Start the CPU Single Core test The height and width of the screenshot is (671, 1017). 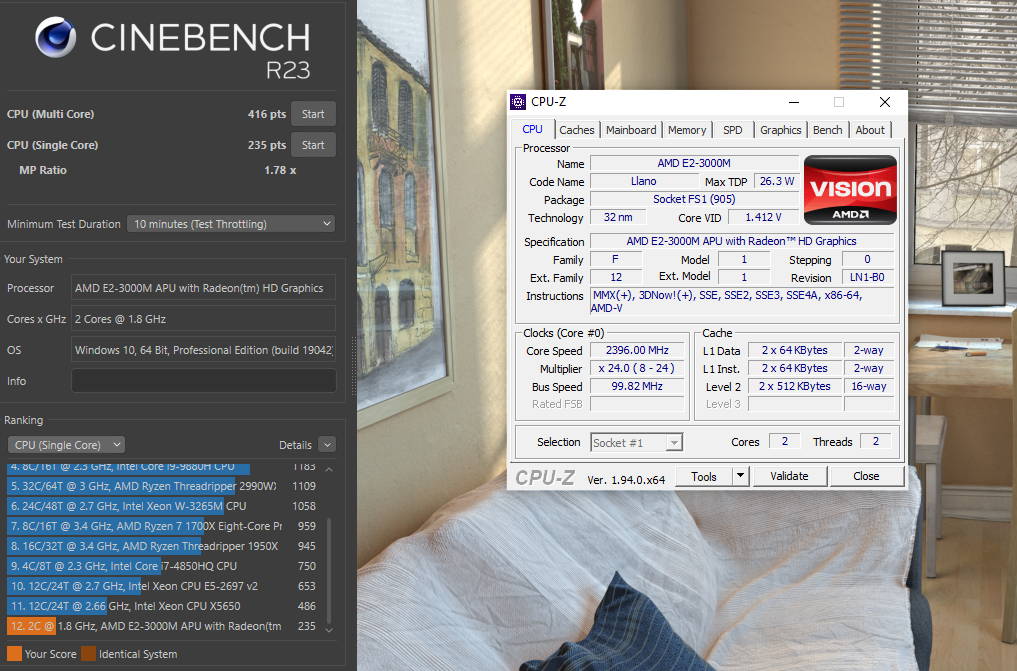pyautogui.click(x=313, y=145)
